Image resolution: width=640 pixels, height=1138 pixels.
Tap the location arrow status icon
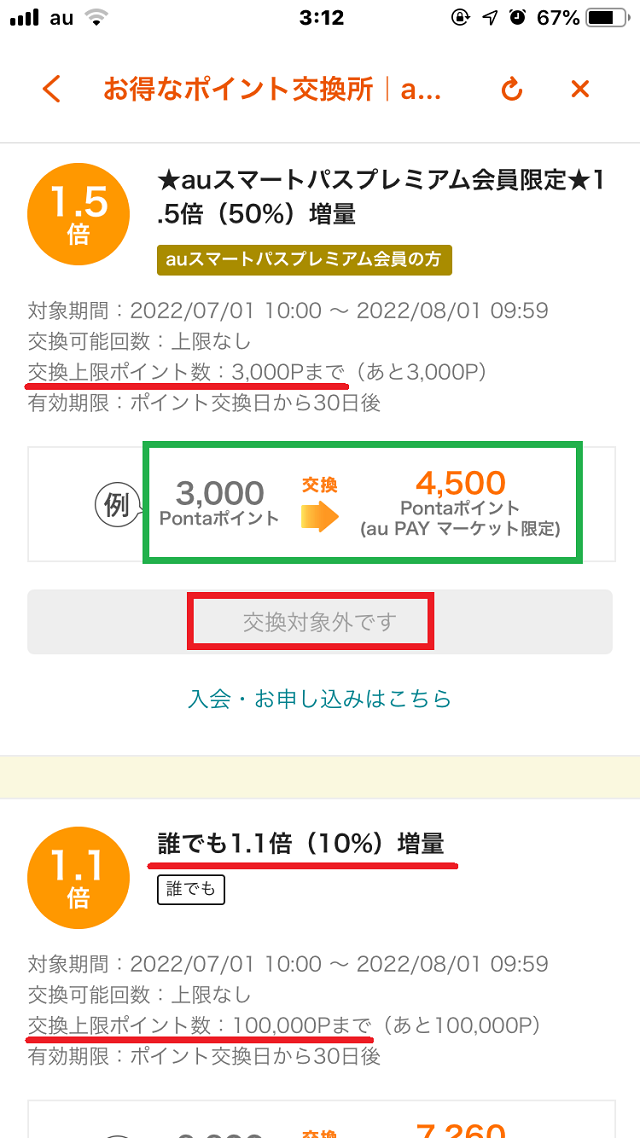[x=490, y=18]
